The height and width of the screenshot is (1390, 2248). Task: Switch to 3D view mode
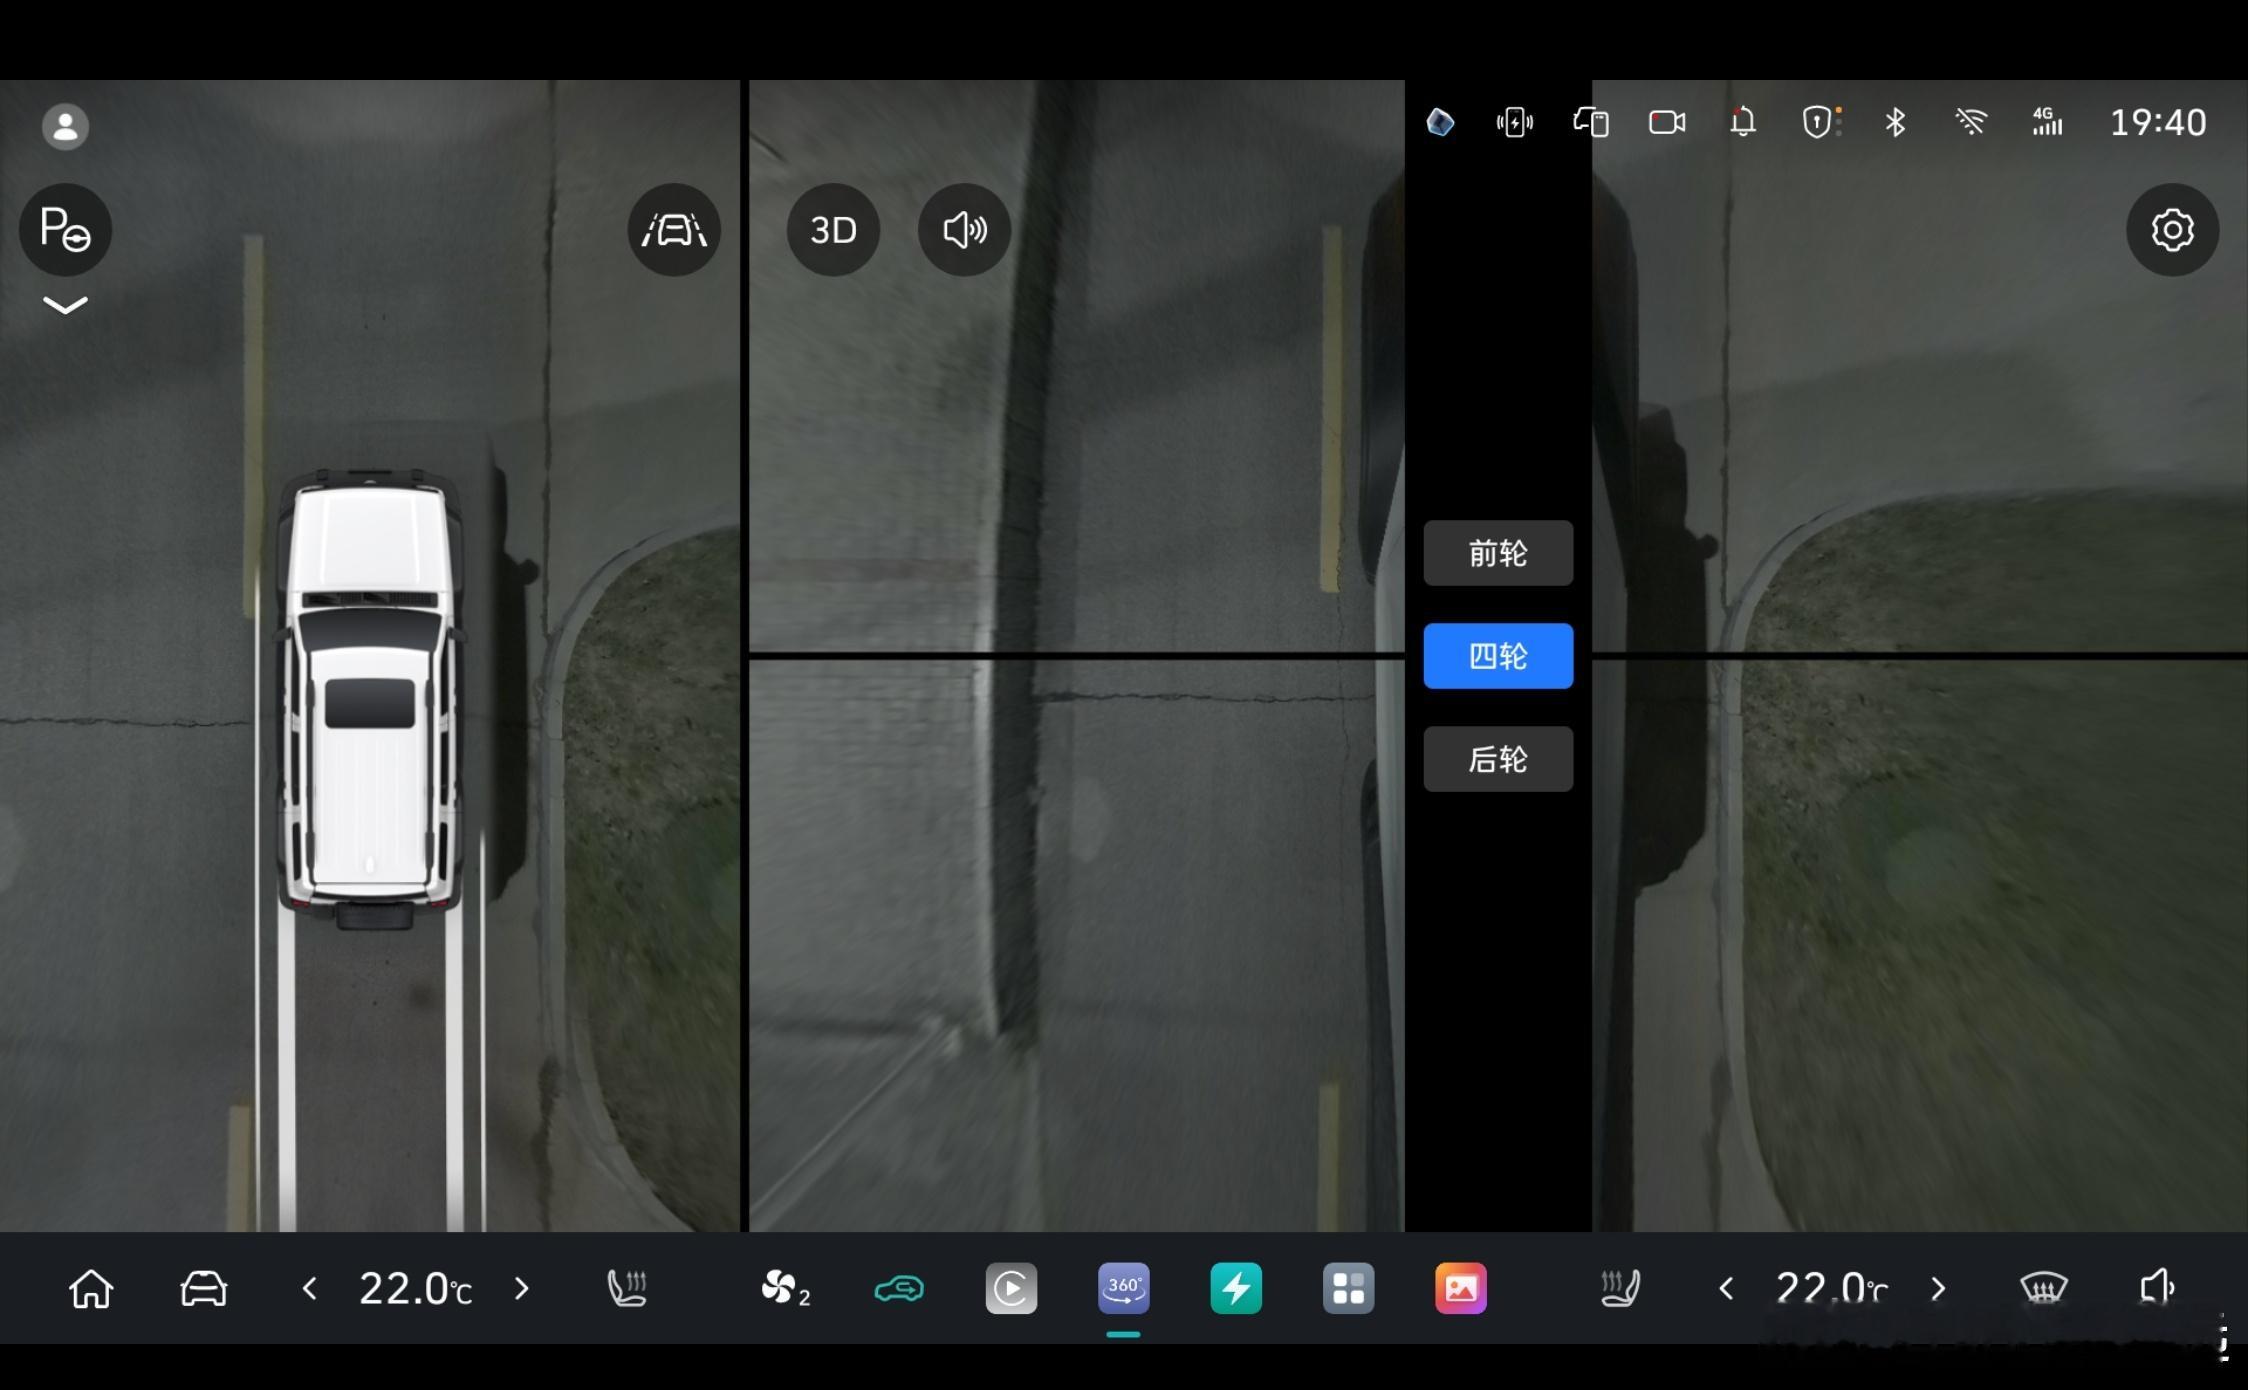tap(833, 230)
